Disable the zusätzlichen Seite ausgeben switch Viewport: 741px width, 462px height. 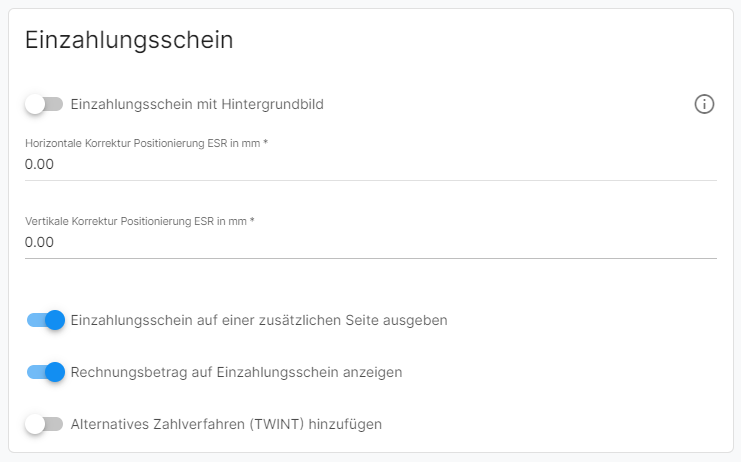[x=45, y=320]
